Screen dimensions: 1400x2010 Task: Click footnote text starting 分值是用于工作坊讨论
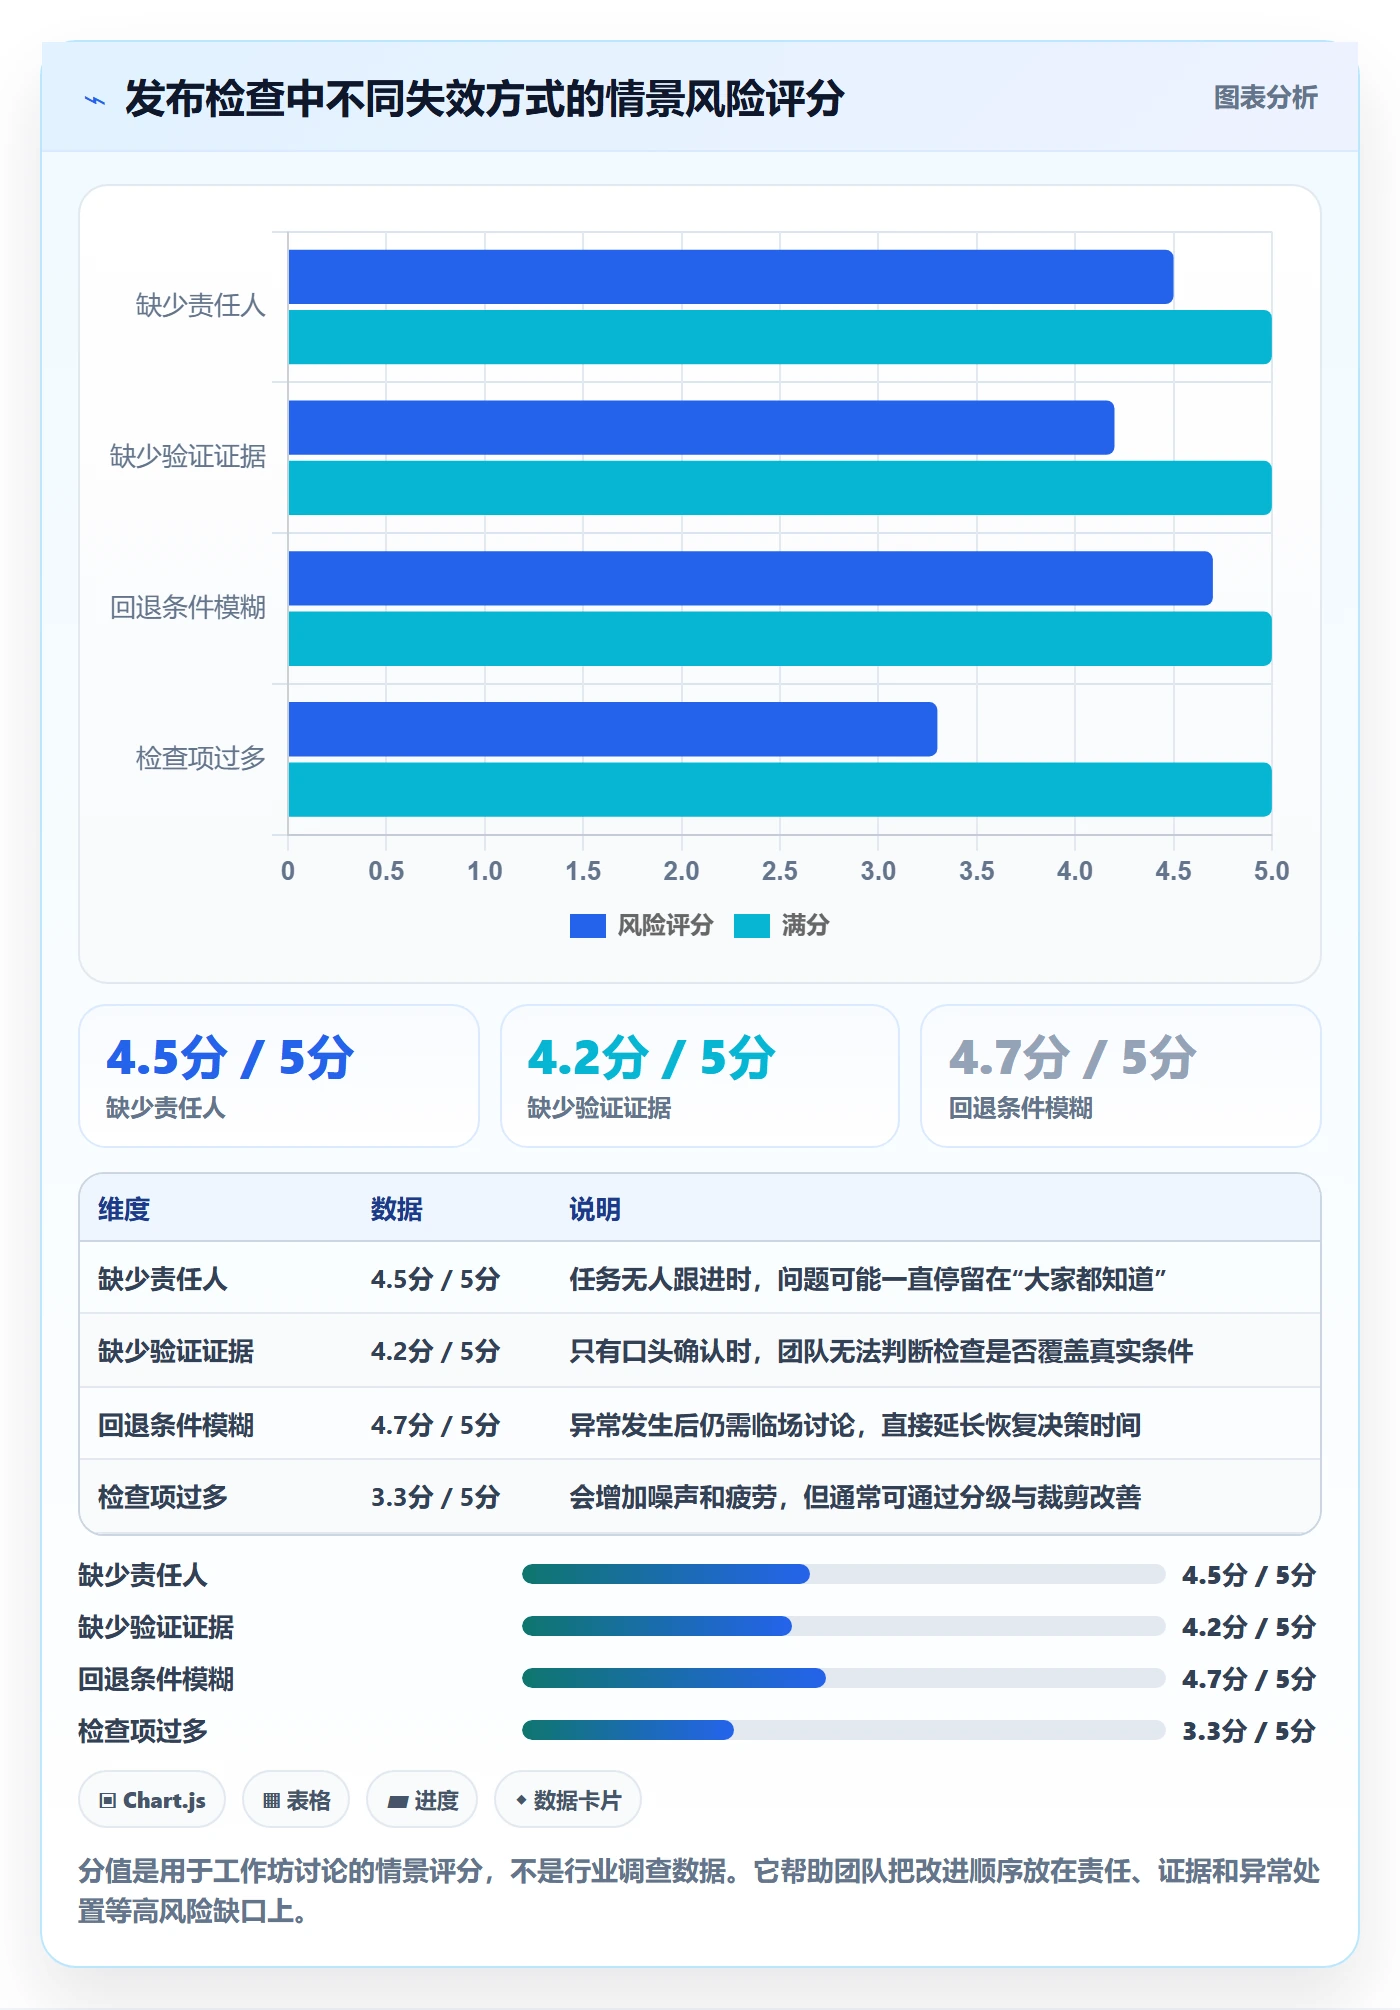point(699,1891)
